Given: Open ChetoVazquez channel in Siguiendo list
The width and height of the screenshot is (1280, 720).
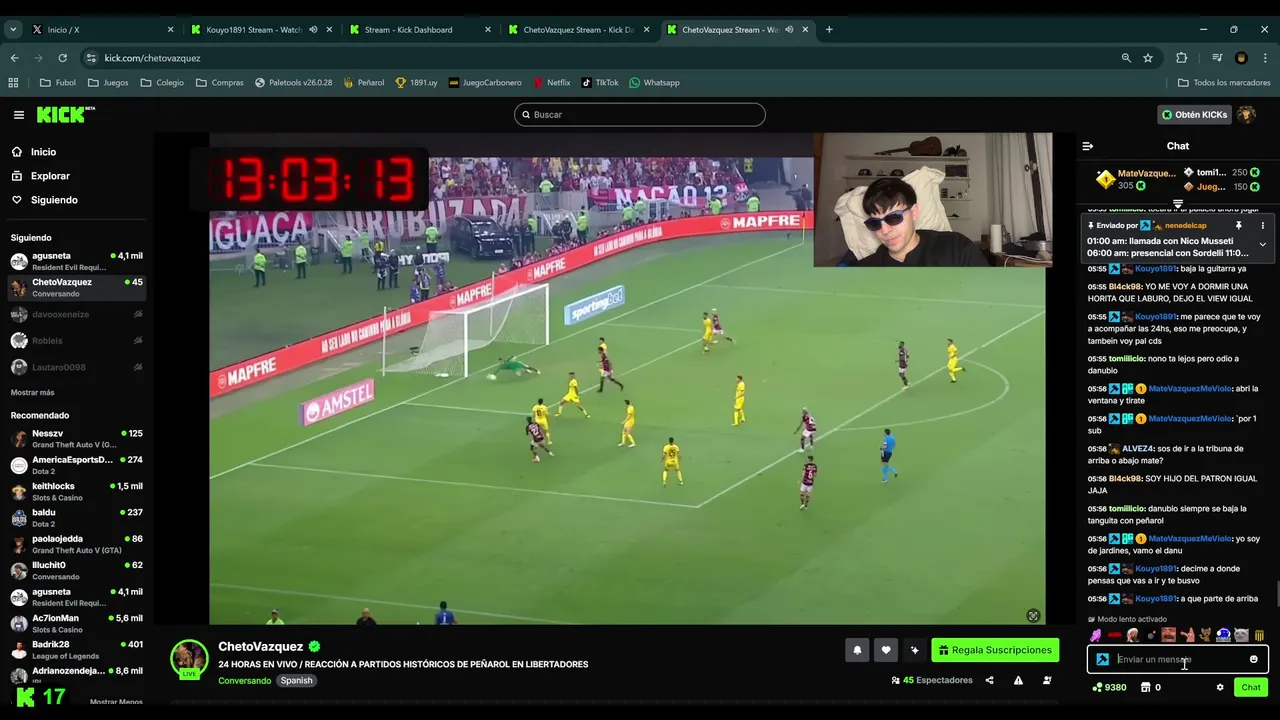Looking at the screenshot, I should point(77,287).
